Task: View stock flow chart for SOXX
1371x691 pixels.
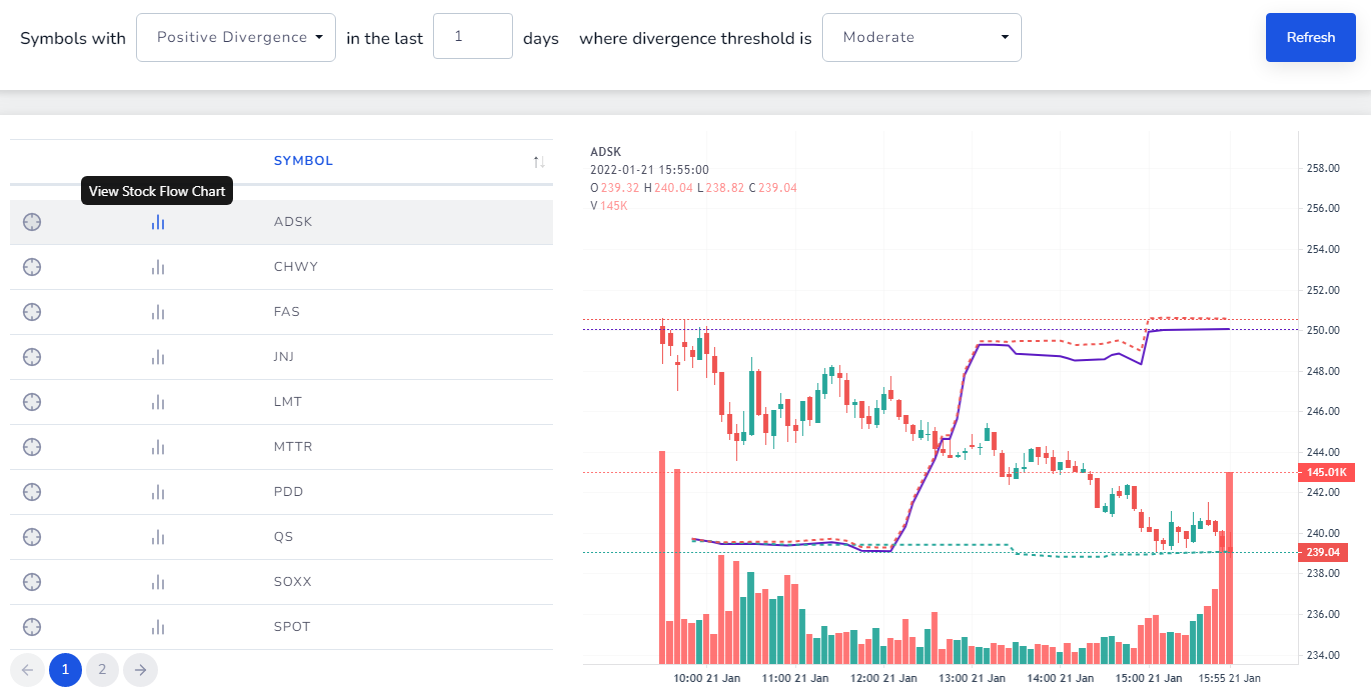Action: [158, 582]
